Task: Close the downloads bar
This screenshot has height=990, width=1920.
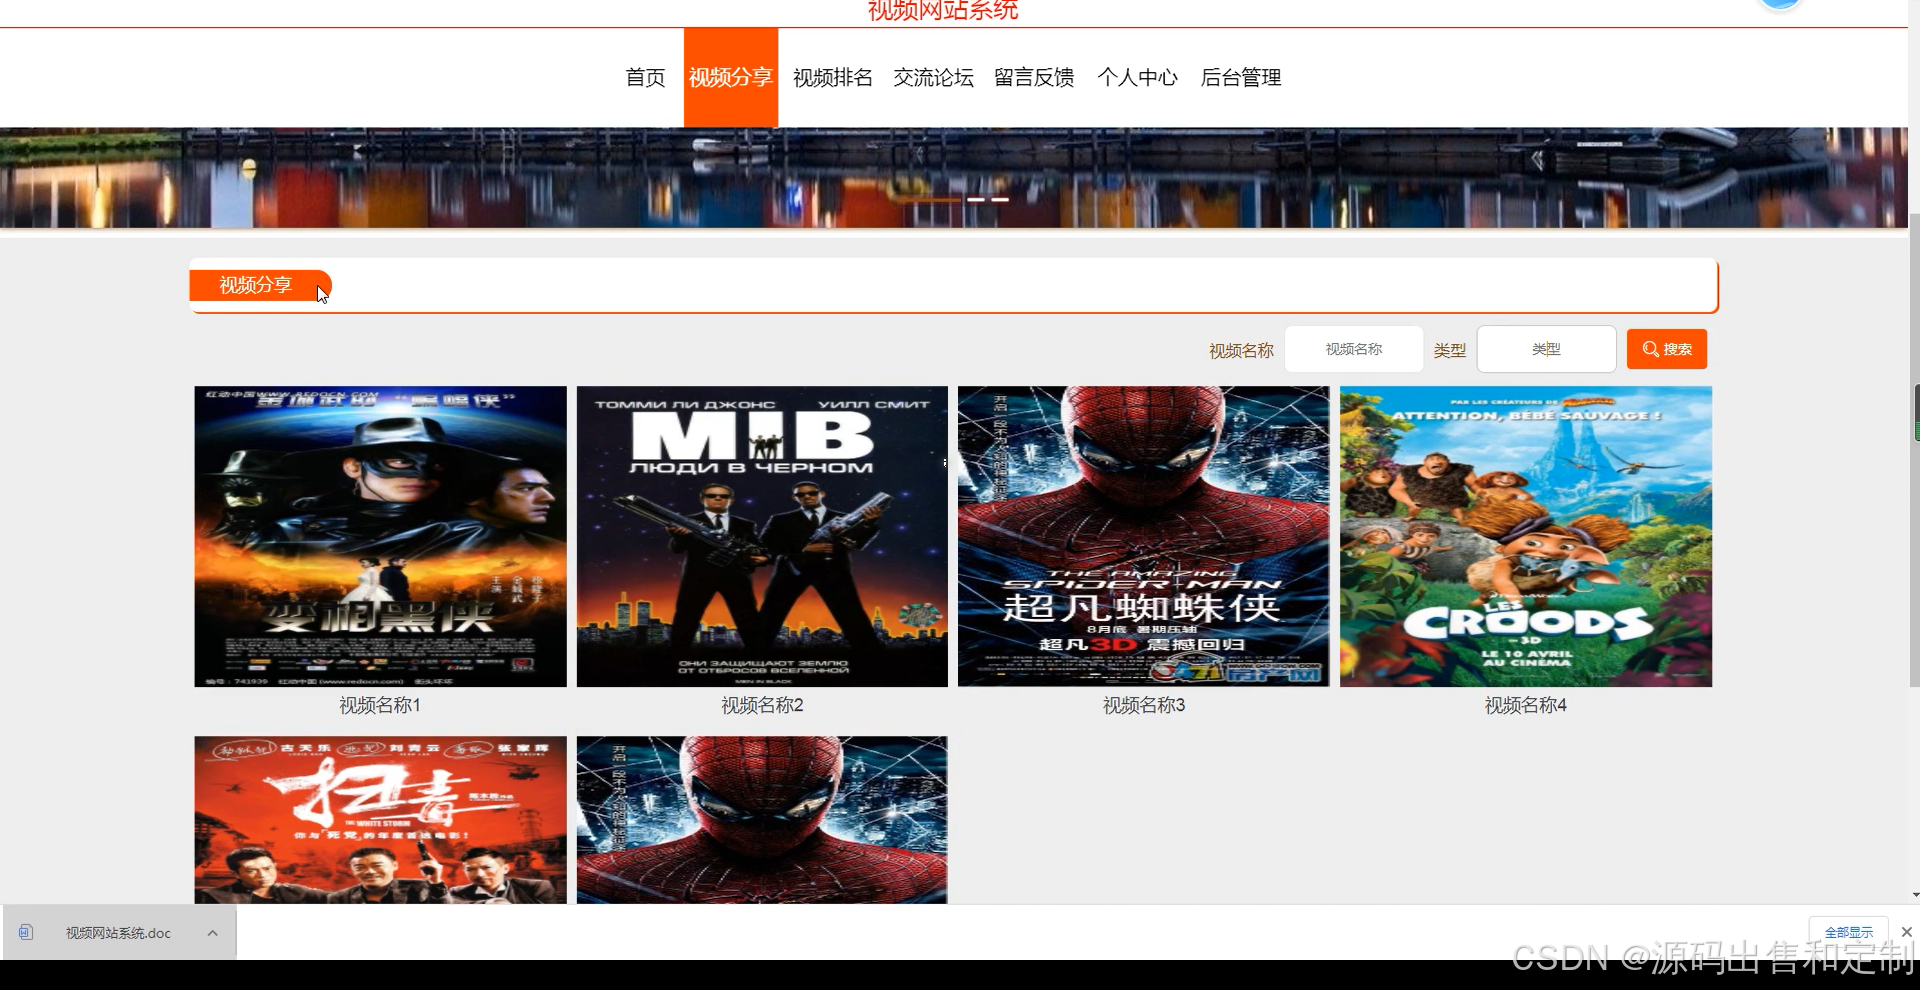Action: tap(1906, 932)
